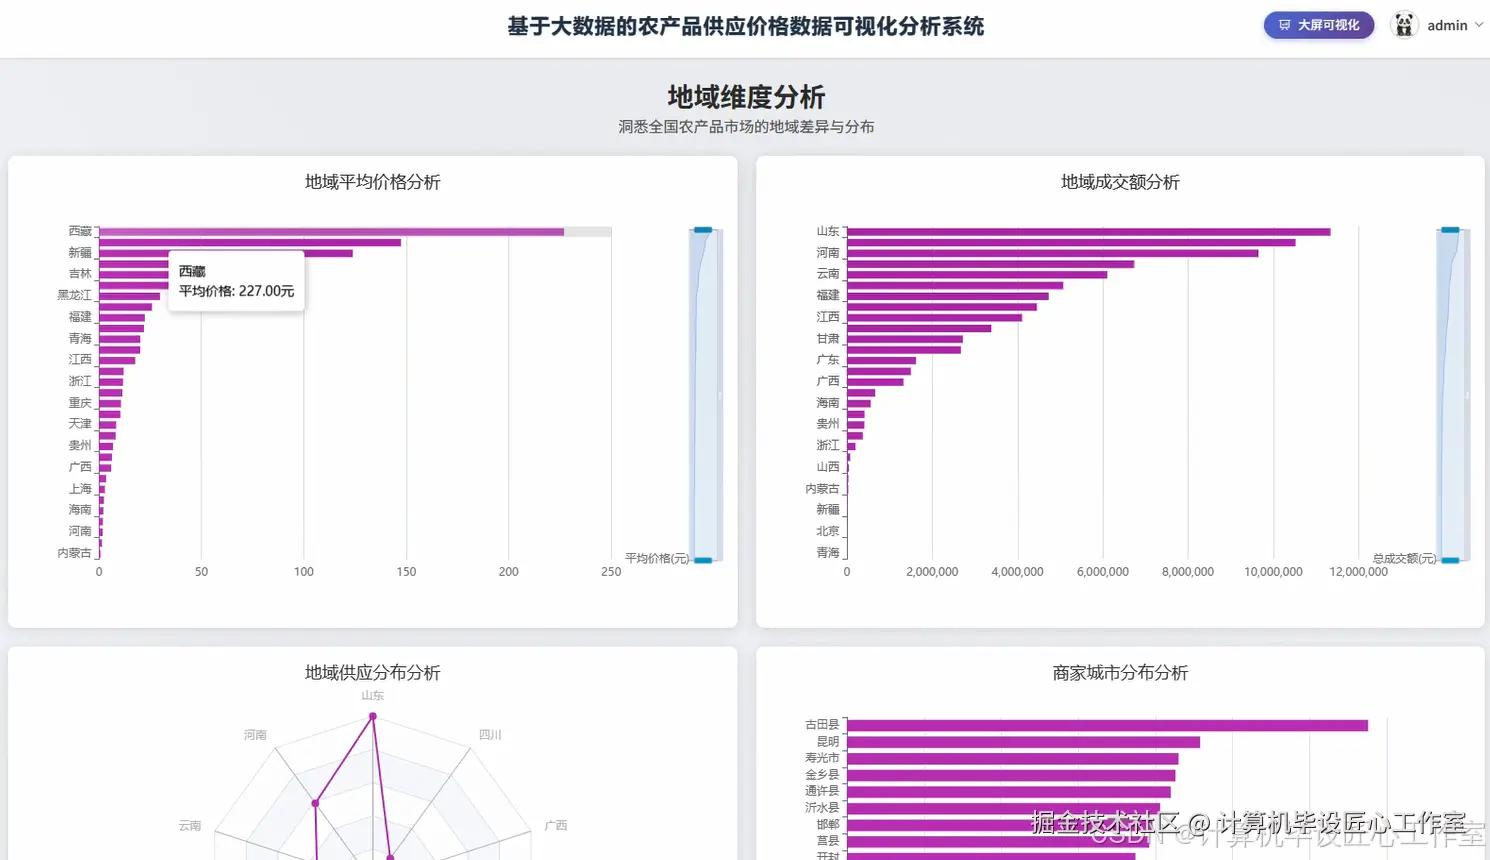This screenshot has height=860, width=1490.
Task: Click the 山西 label in turnover chart
Action: (x=828, y=466)
